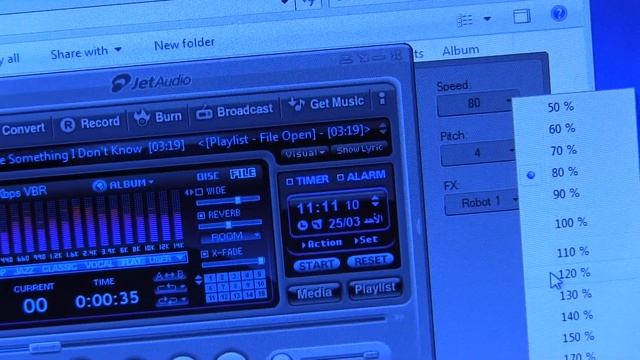The width and height of the screenshot is (640, 360).
Task: Enable the ALARM checkbox
Action: click(340, 177)
